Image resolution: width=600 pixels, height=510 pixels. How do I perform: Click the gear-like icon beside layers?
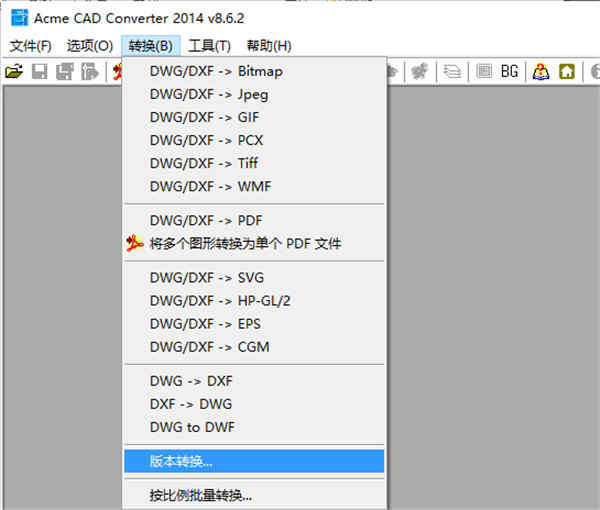(420, 72)
